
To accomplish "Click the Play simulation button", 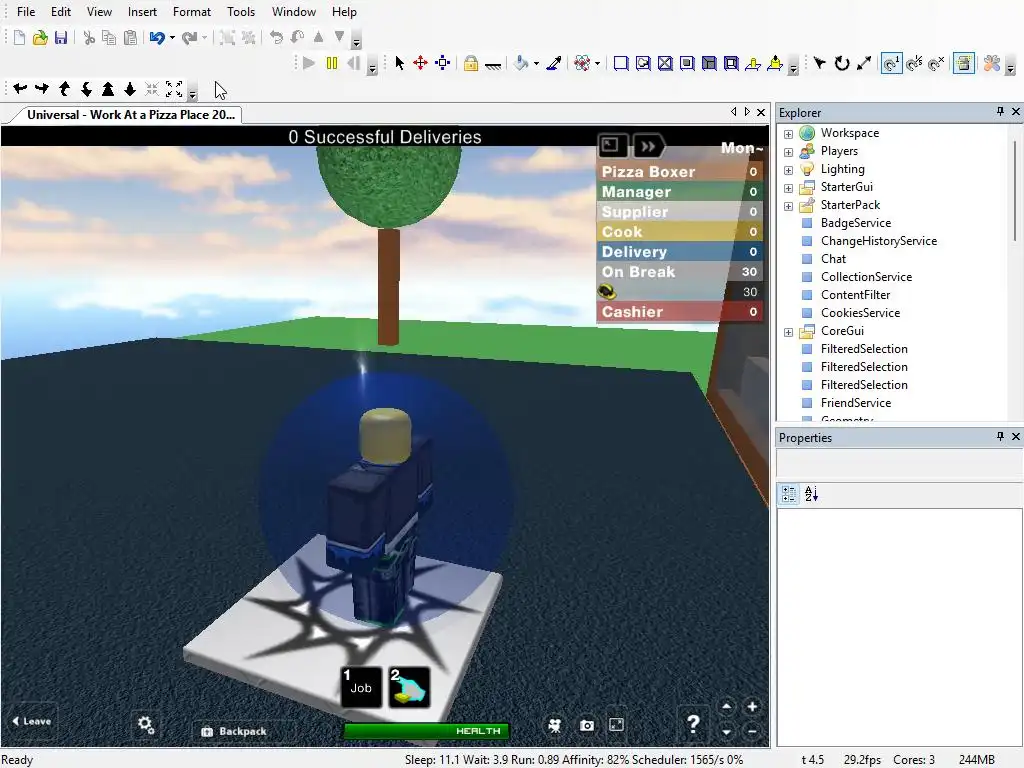I will (x=310, y=63).
